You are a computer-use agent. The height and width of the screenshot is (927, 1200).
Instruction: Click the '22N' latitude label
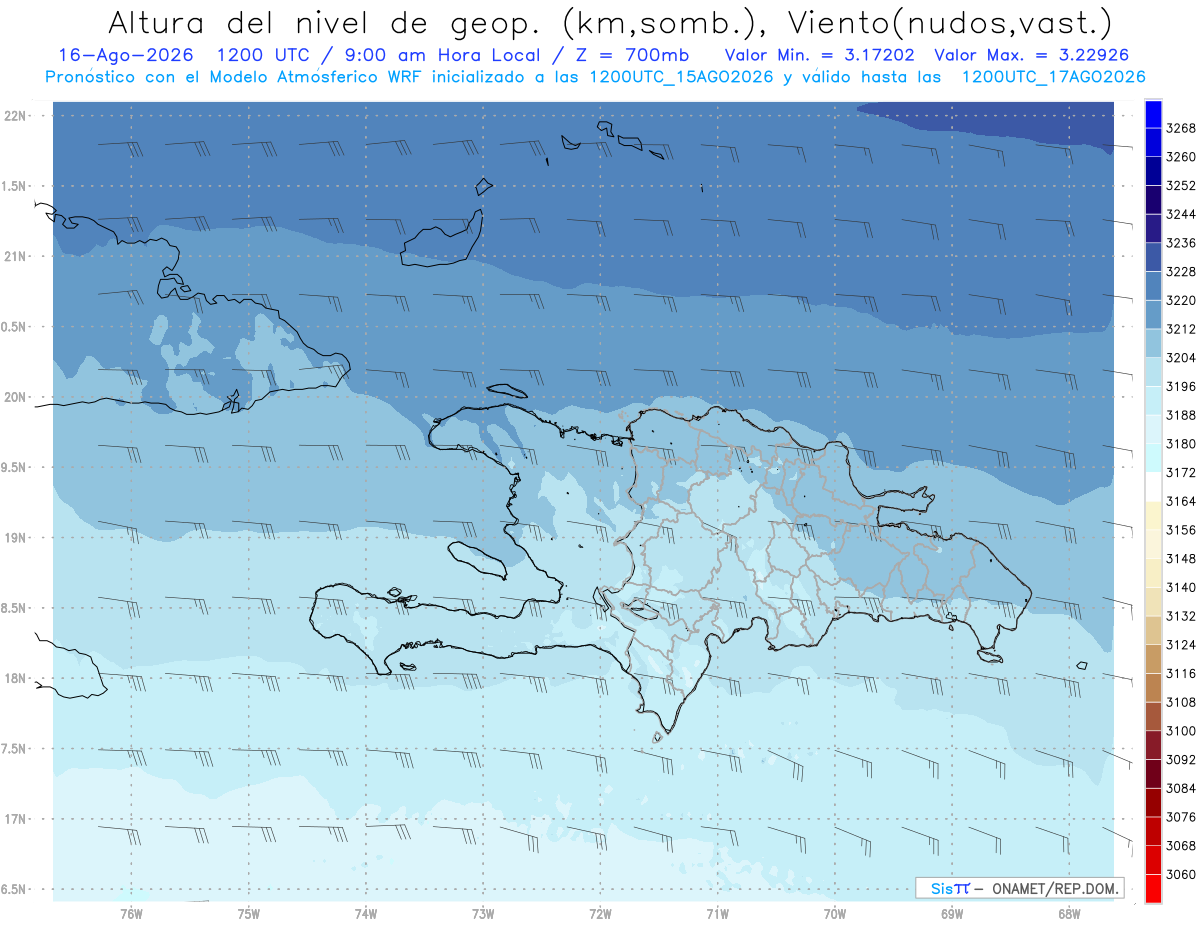16,116
